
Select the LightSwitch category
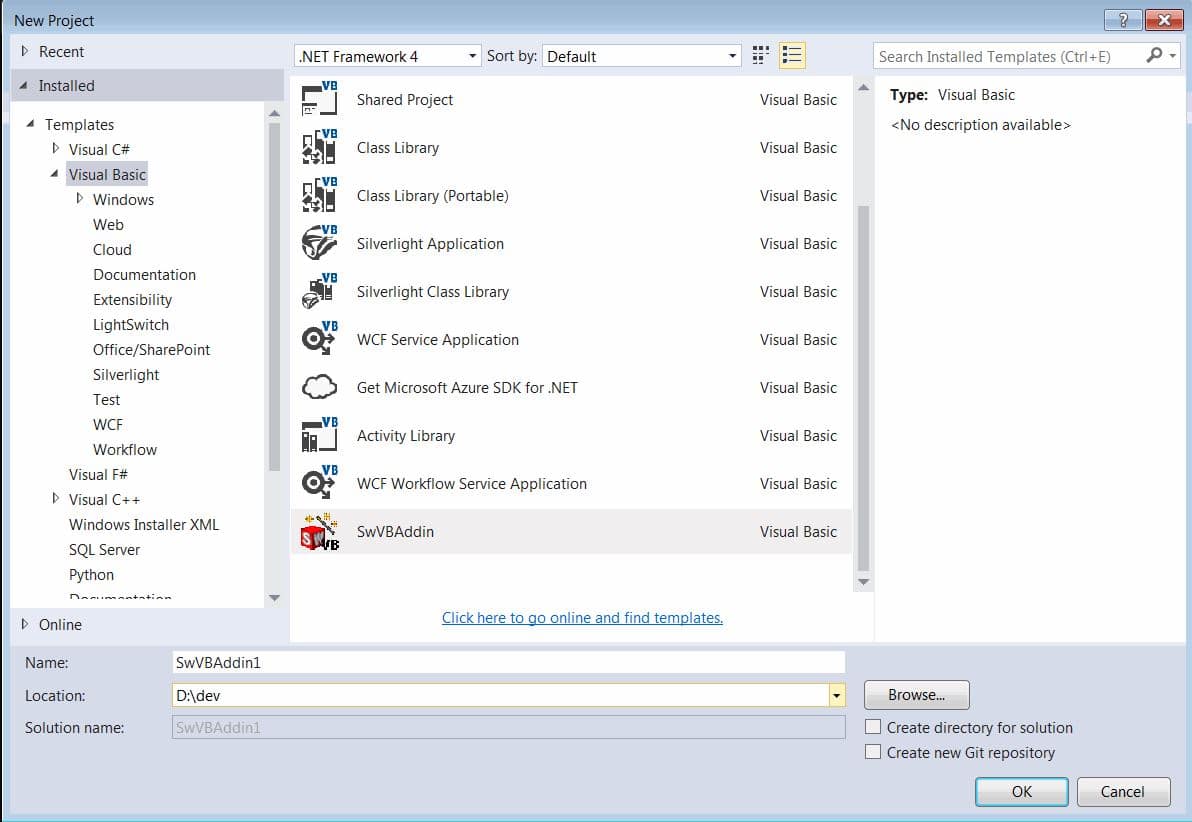(131, 325)
